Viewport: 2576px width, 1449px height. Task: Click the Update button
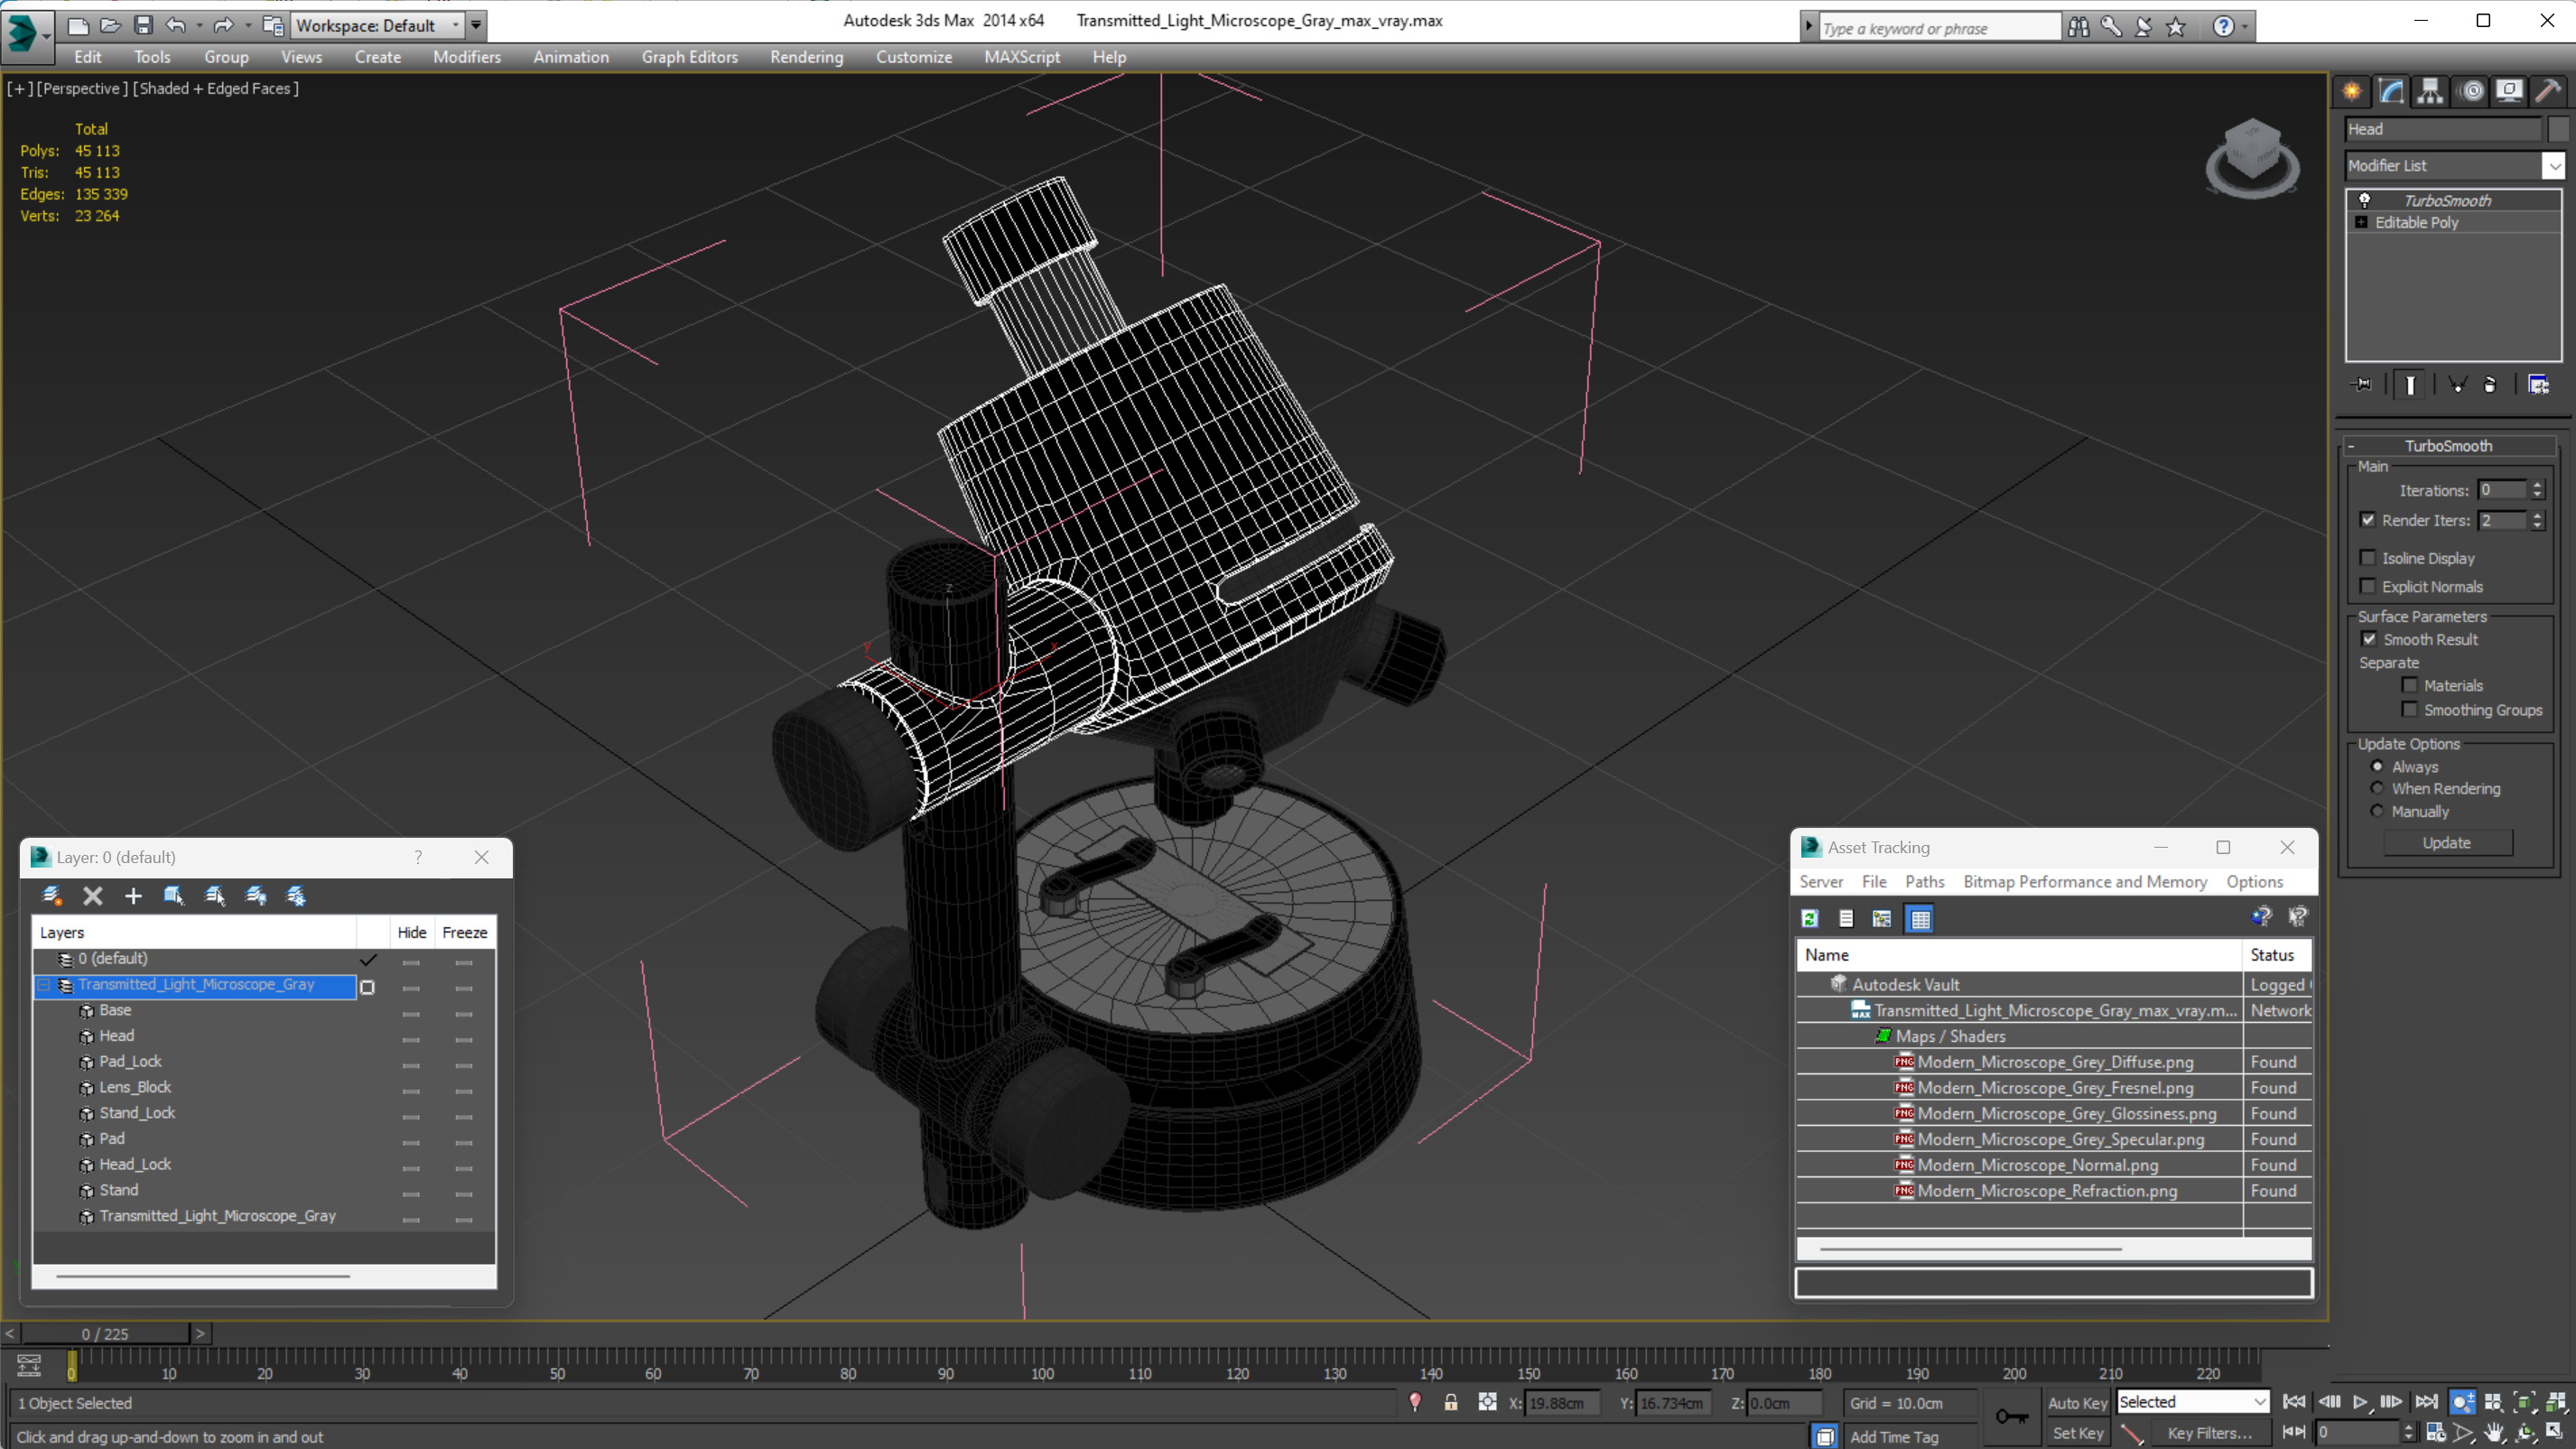[x=2447, y=843]
